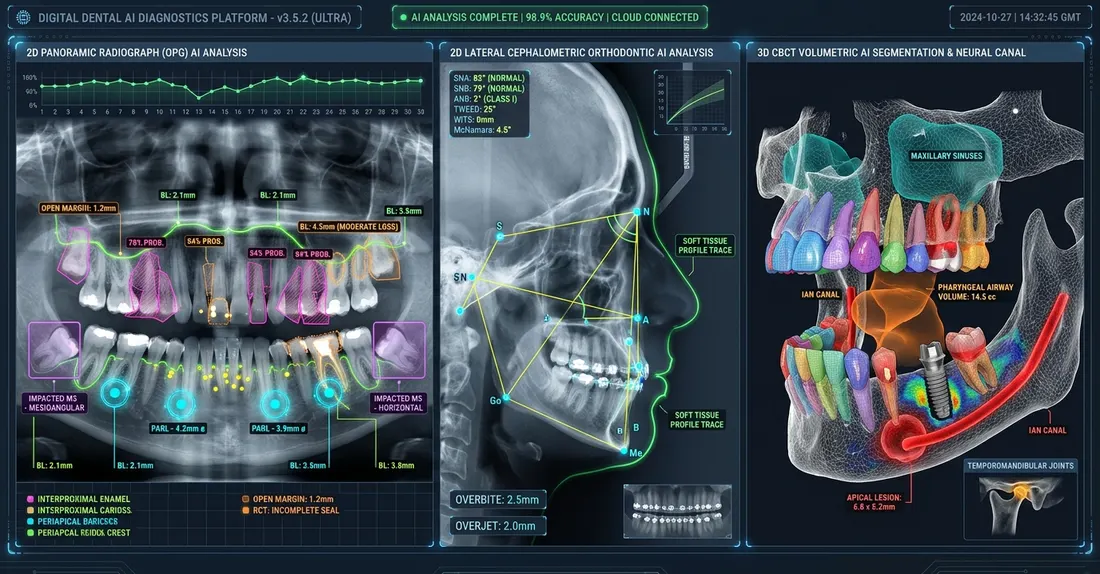
Task: Open the right impacted molar thumbnail above Horizontal
Action: pos(399,350)
